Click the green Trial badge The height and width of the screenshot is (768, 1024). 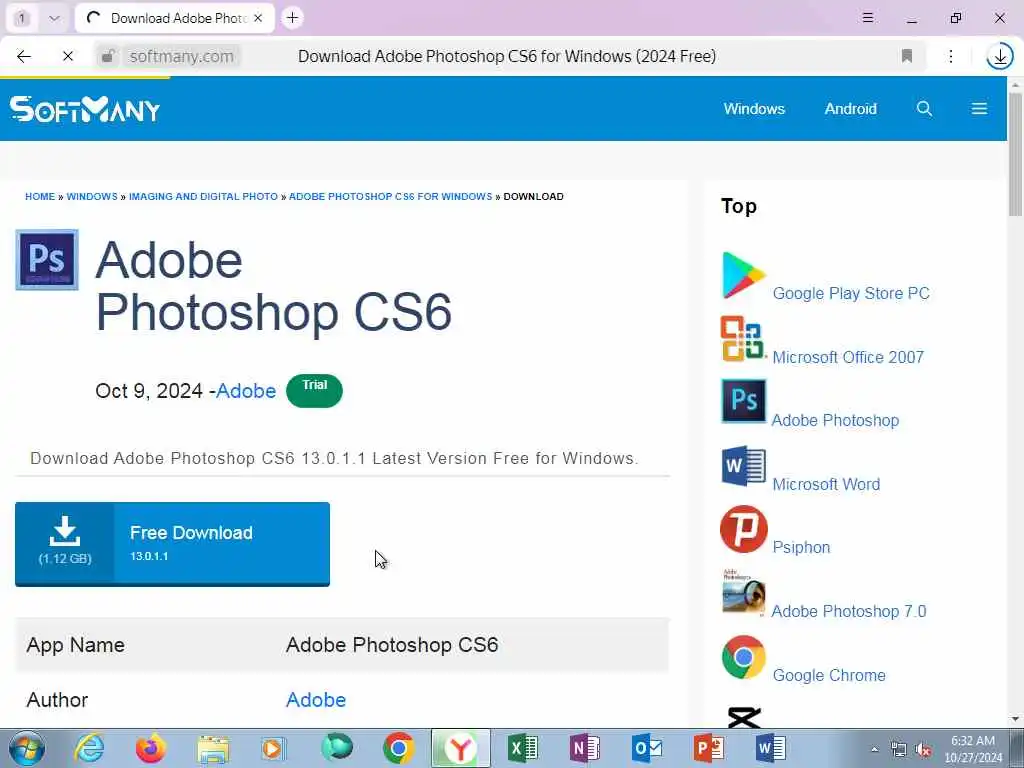[x=314, y=391]
